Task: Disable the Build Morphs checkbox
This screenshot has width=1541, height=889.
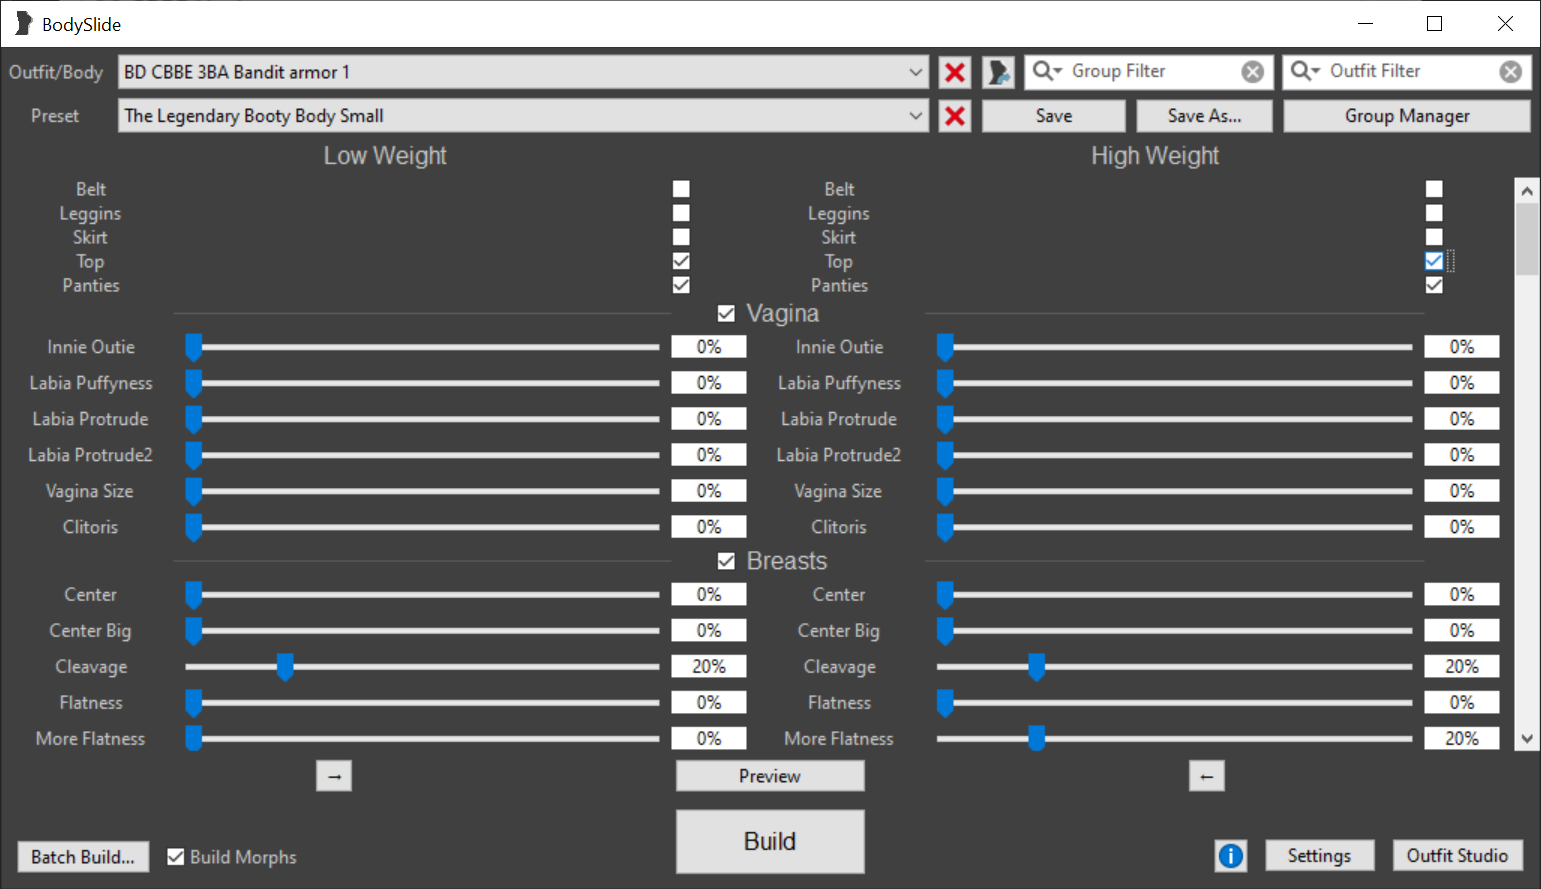Action: click(x=175, y=857)
